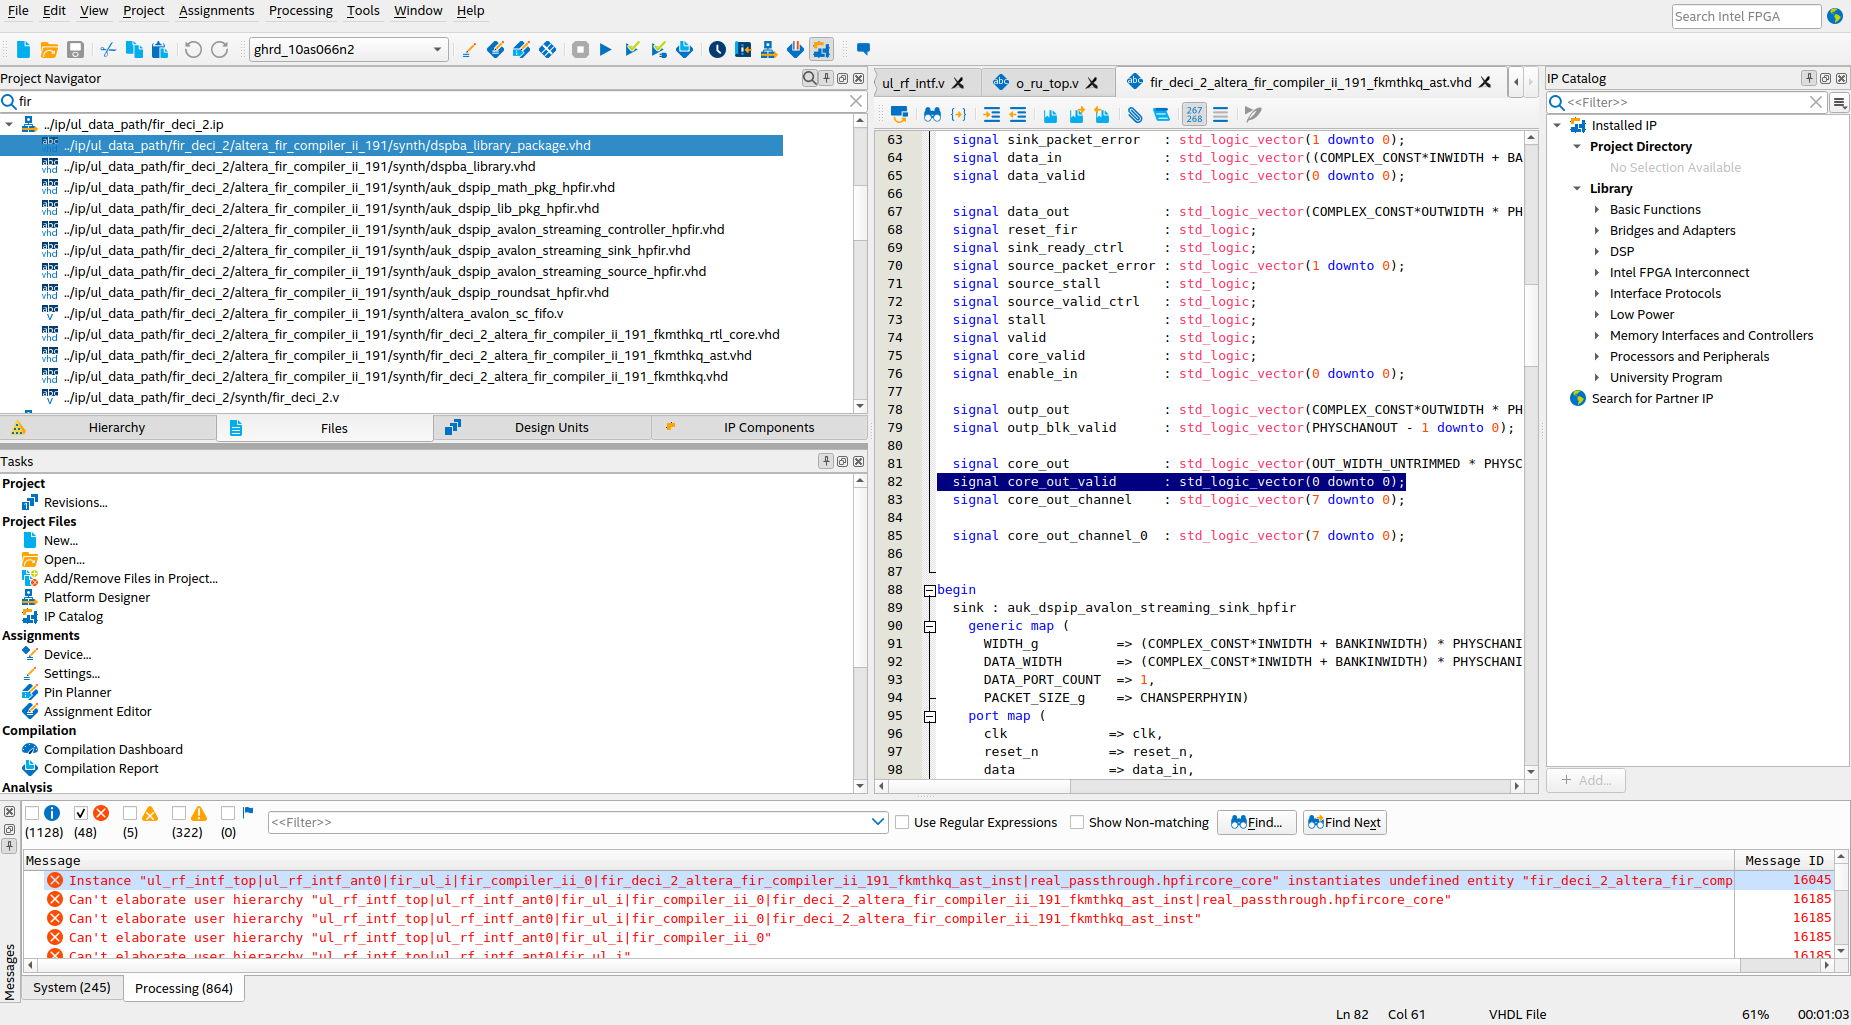Viewport: 1851px width, 1025px height.
Task: Toggle the flagged messages checkbox (0)
Action: pos(228,813)
